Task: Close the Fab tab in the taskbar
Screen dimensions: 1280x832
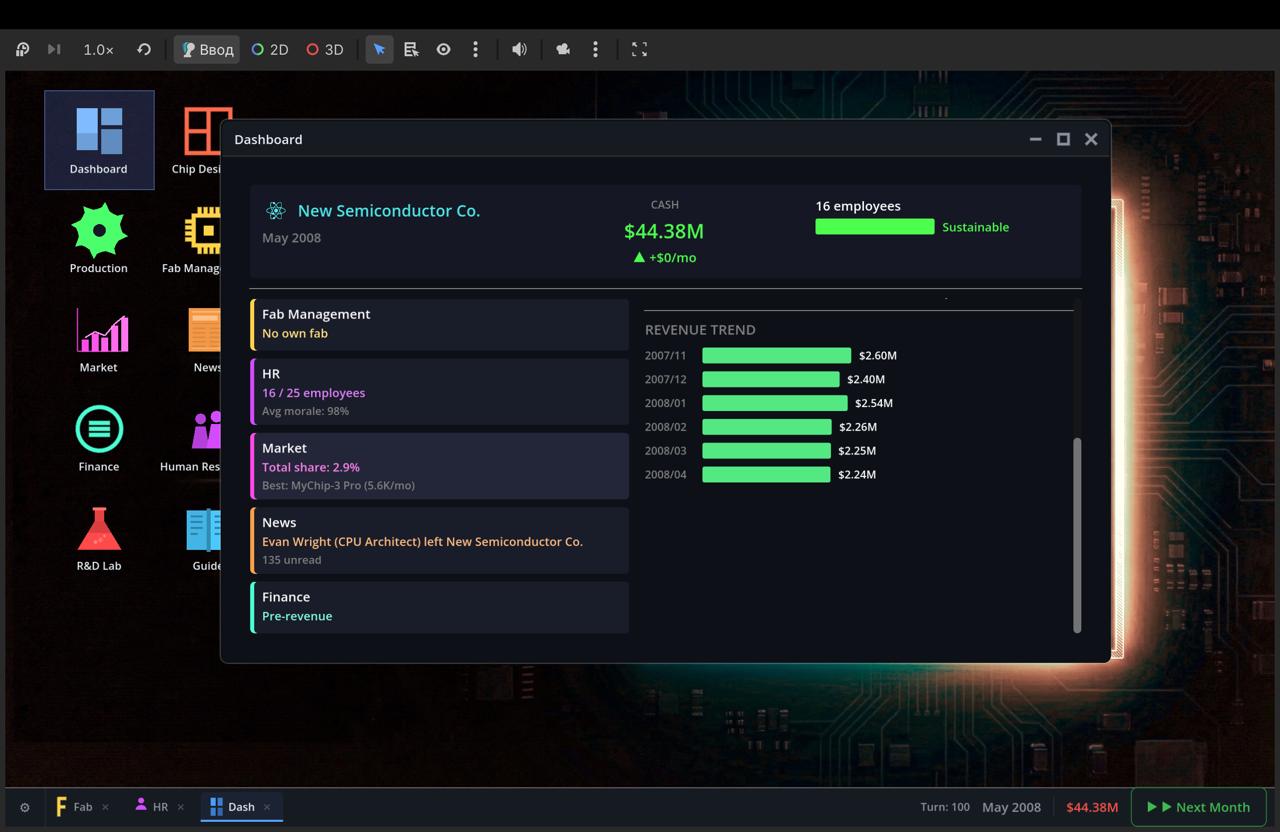Action: pyautogui.click(x=105, y=807)
